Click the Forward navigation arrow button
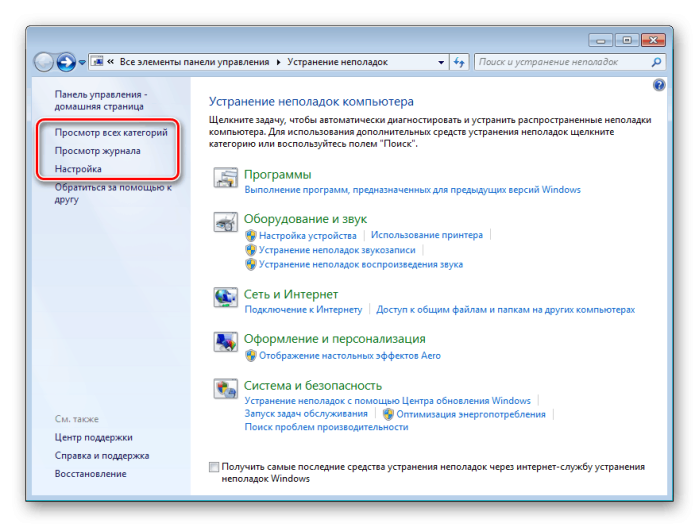699x527 pixels. coord(66,62)
